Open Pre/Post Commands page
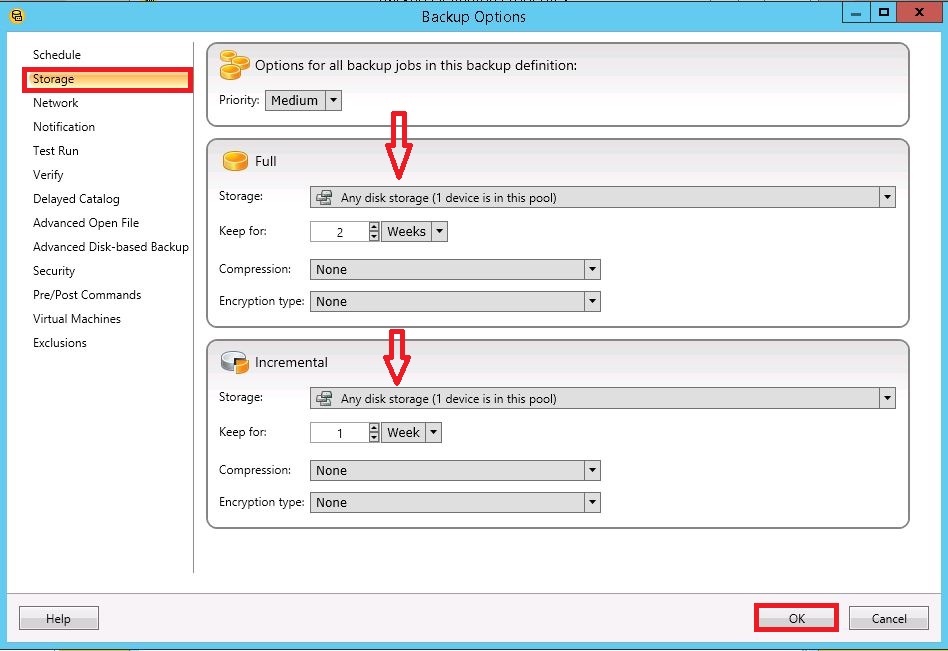This screenshot has width=948, height=651. pyautogui.click(x=87, y=295)
